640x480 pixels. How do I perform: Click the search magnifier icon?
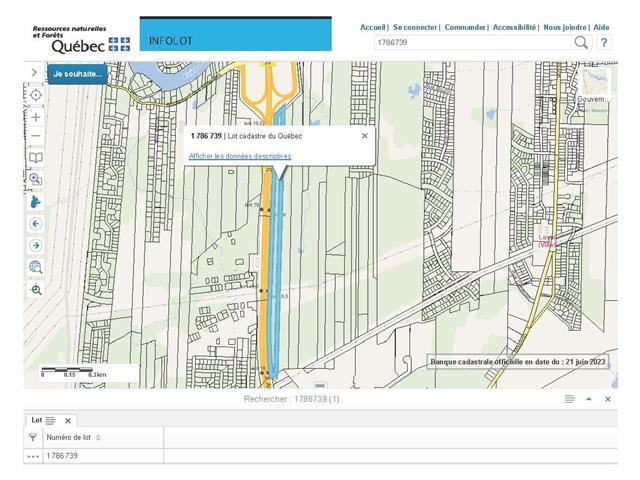pyautogui.click(x=581, y=43)
